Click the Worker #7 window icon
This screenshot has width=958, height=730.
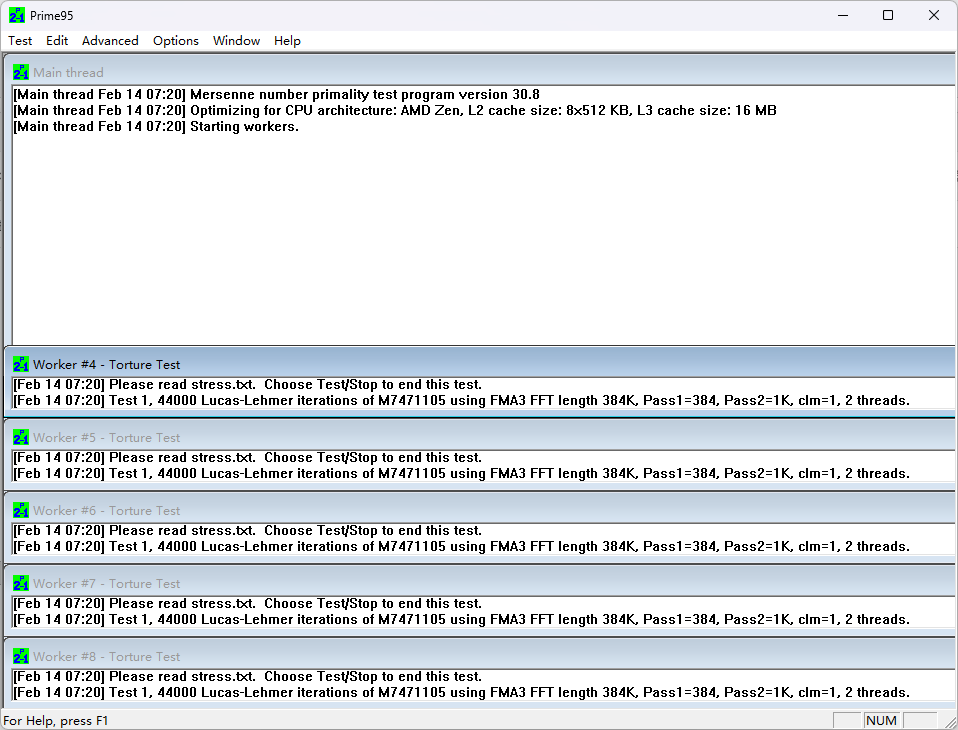tap(21, 583)
